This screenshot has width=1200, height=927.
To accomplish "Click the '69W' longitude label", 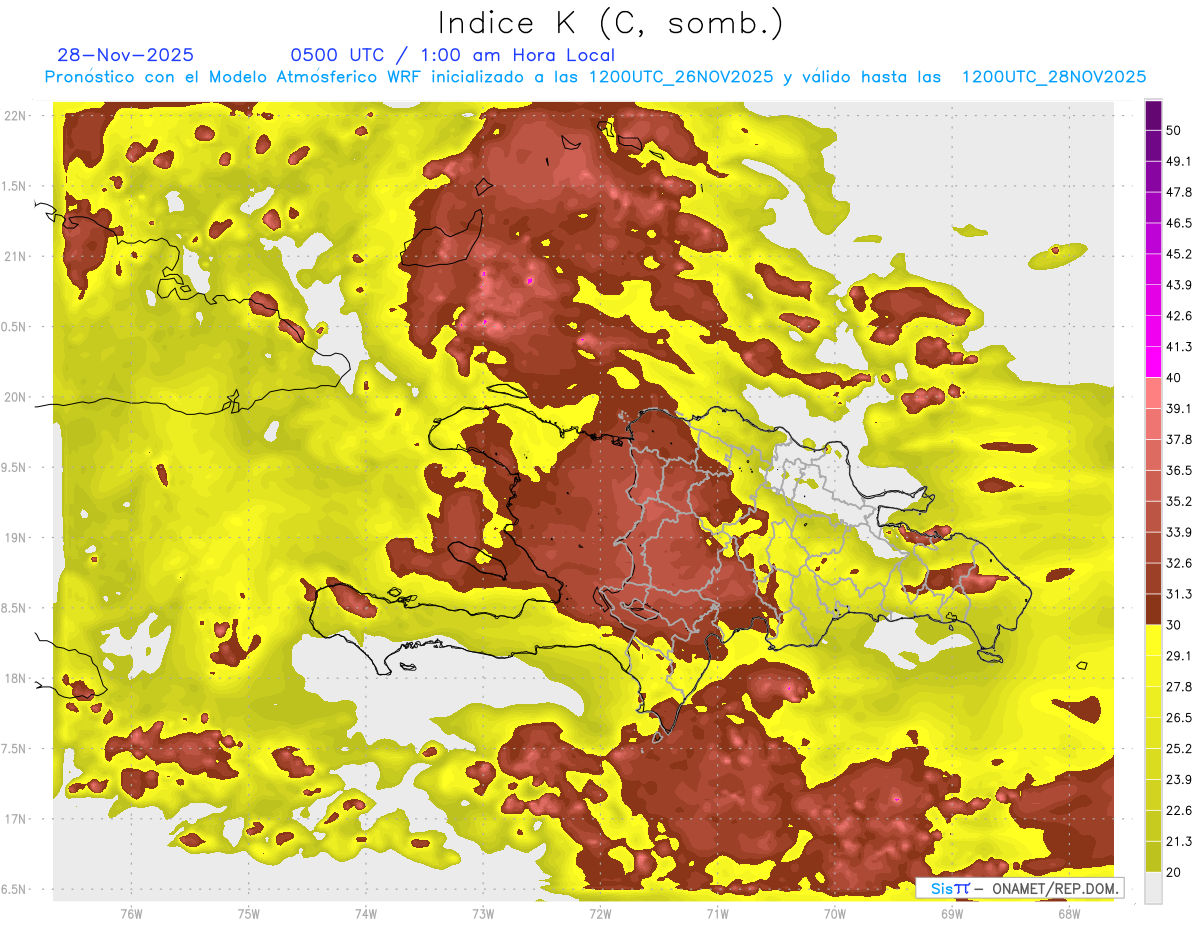I will coord(952,912).
